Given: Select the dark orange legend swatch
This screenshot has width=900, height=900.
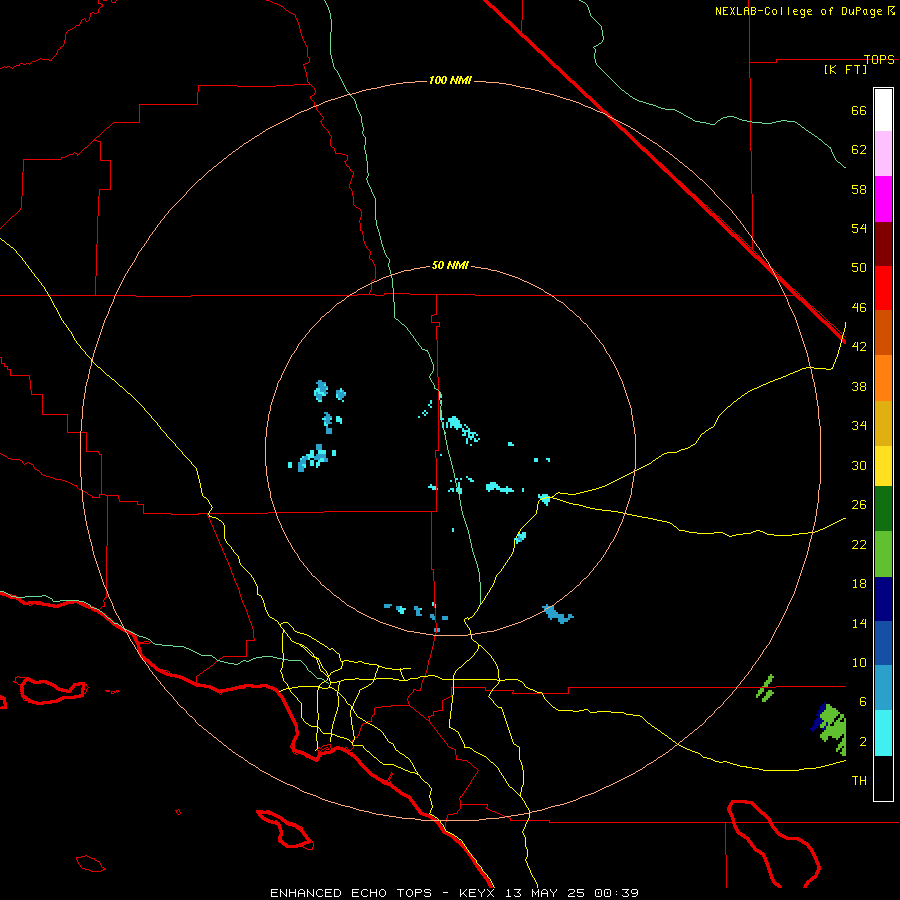Looking at the screenshot, I should (883, 332).
